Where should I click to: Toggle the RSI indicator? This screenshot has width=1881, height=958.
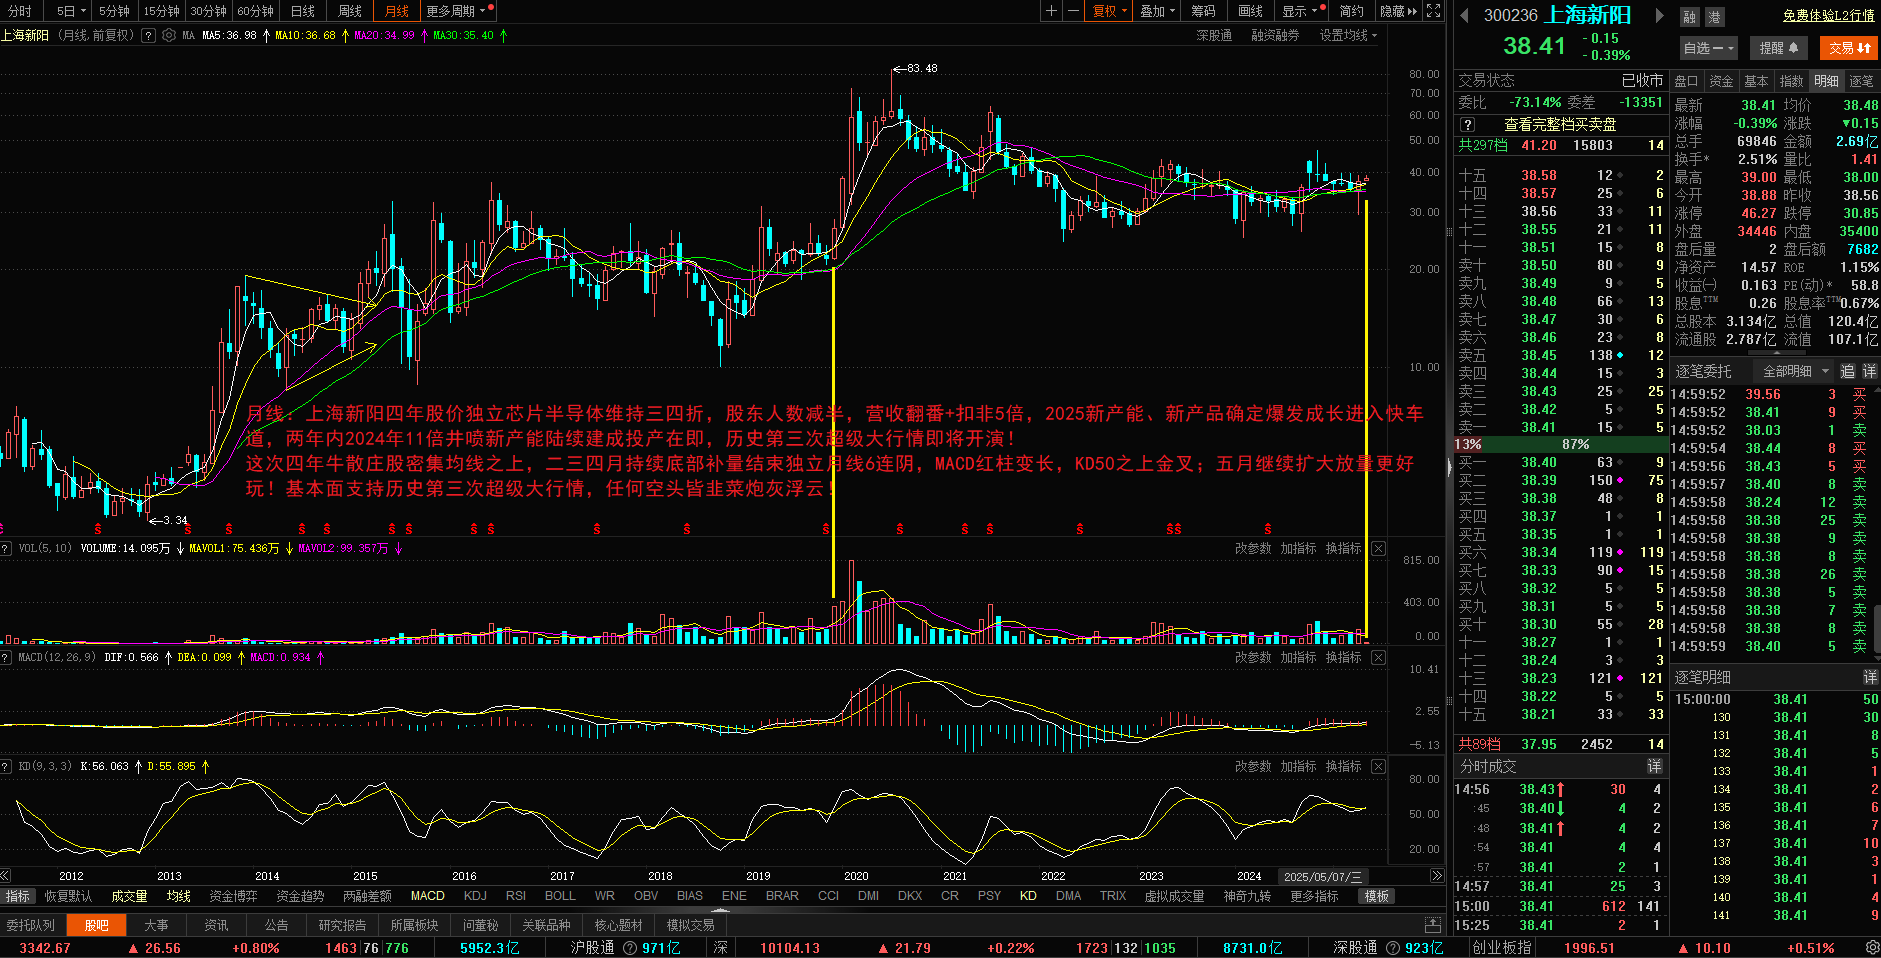click(x=516, y=896)
